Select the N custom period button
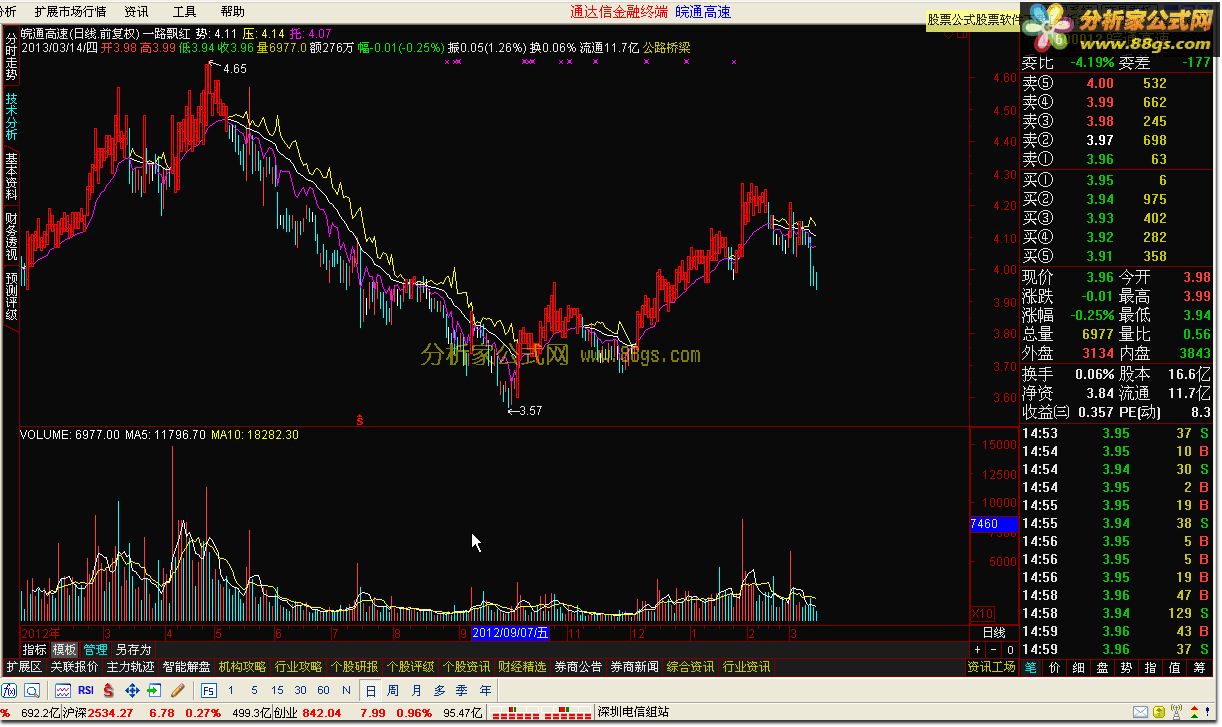This screenshot has height=727, width=1222. coord(346,690)
